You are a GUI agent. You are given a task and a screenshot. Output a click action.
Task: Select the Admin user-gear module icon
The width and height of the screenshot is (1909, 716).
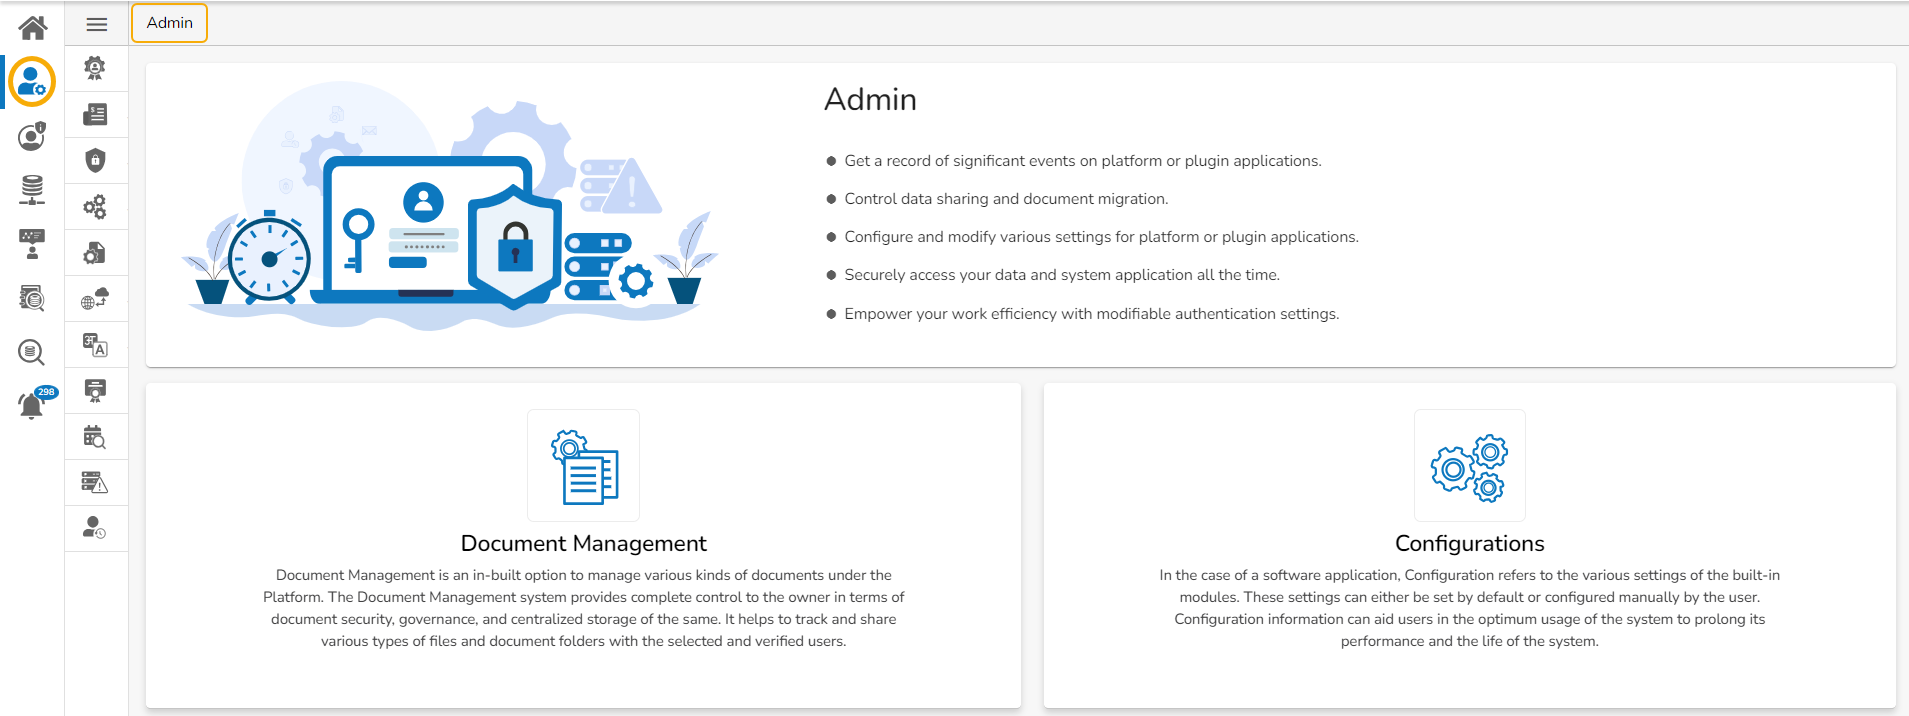[32, 81]
